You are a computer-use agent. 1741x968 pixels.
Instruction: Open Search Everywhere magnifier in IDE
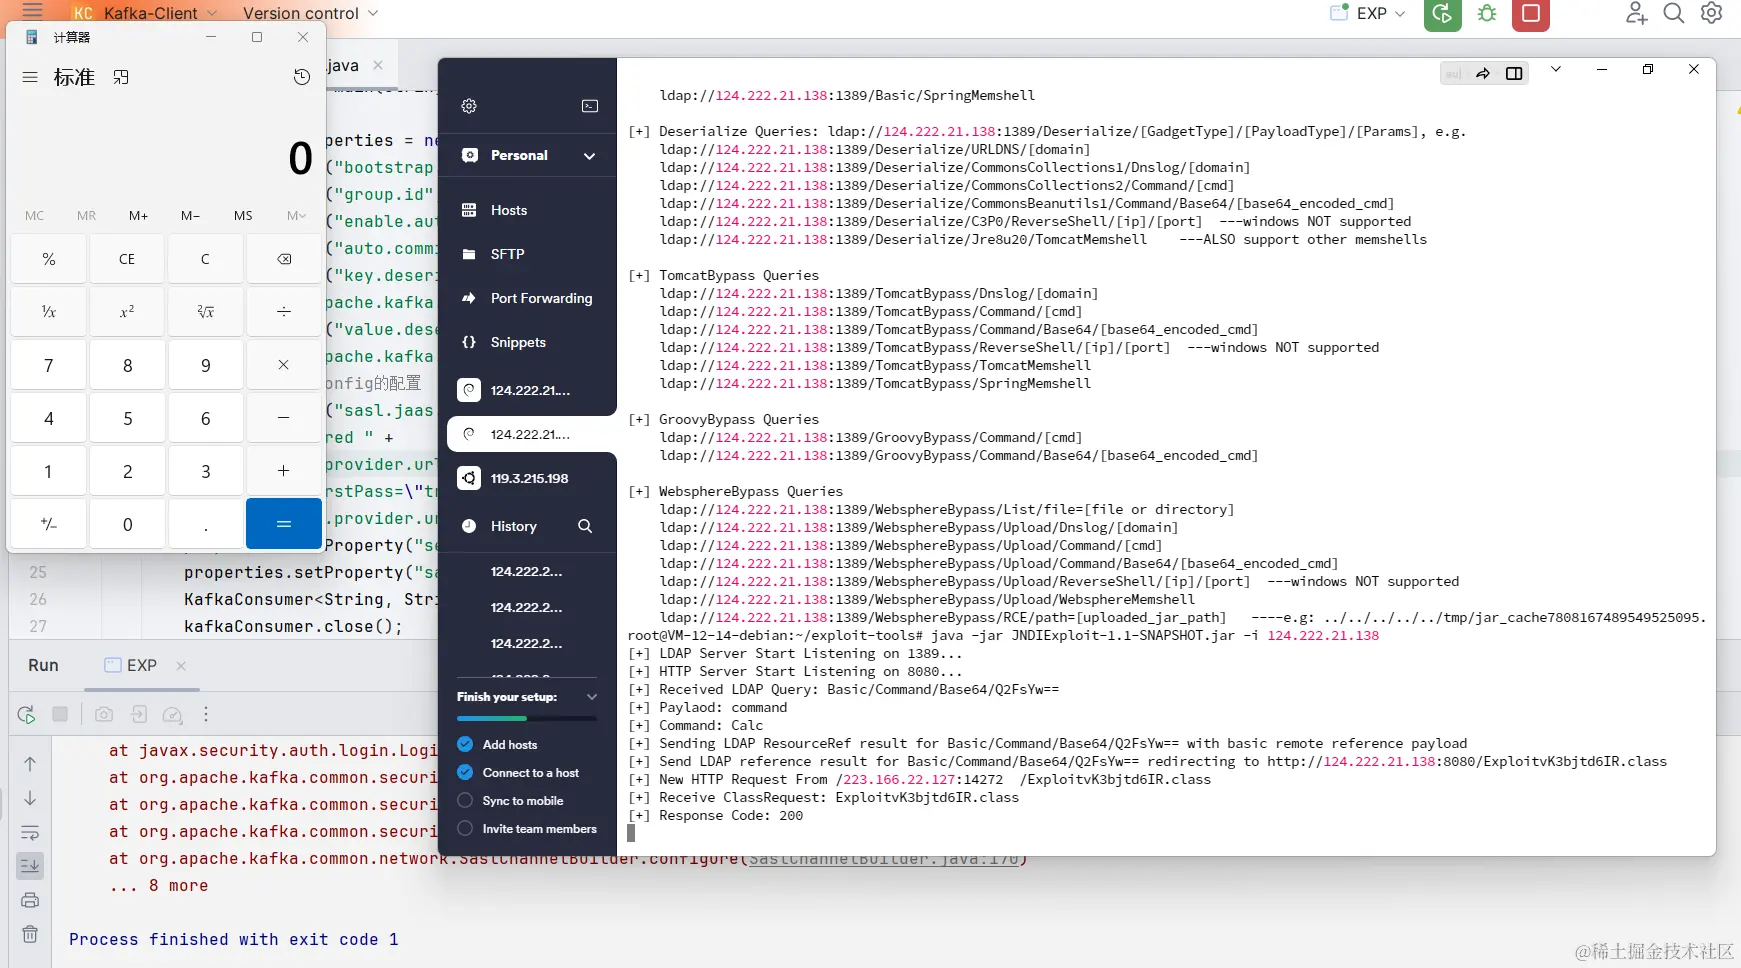(x=1673, y=13)
